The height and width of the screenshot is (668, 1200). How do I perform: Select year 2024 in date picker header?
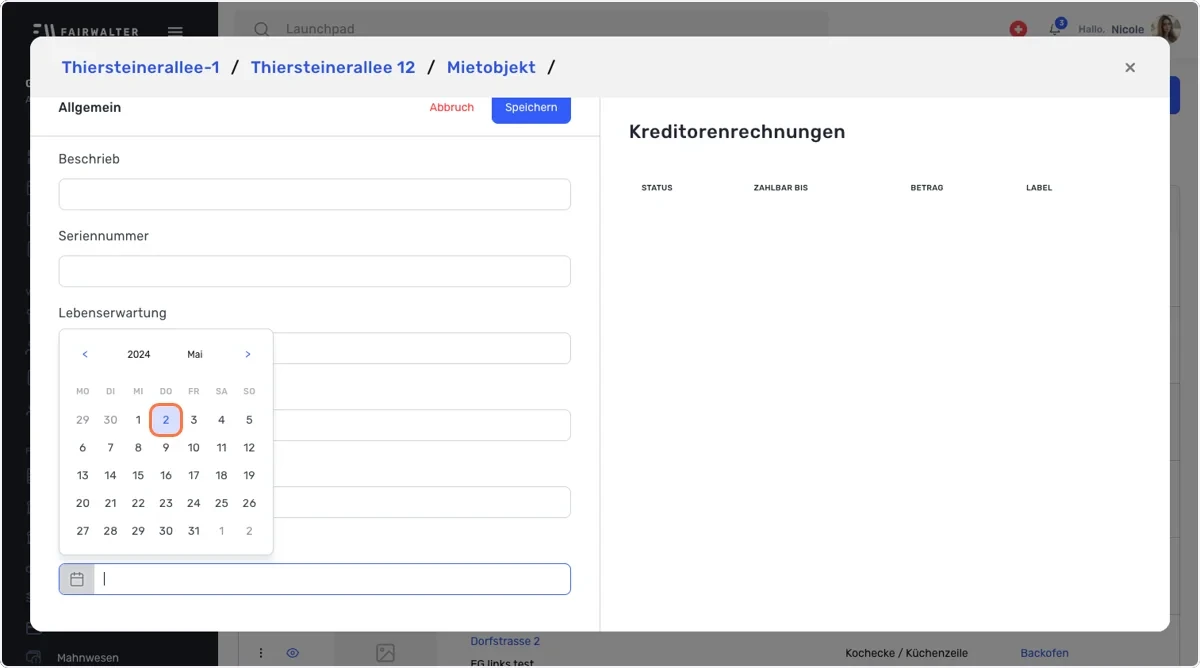click(139, 355)
